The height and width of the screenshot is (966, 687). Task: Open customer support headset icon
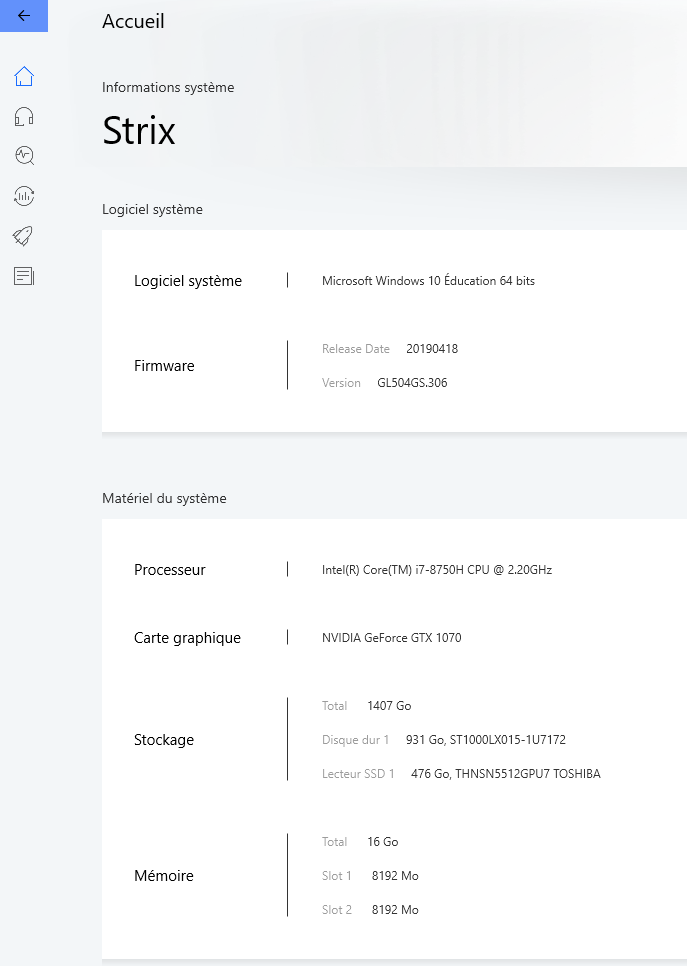click(24, 116)
